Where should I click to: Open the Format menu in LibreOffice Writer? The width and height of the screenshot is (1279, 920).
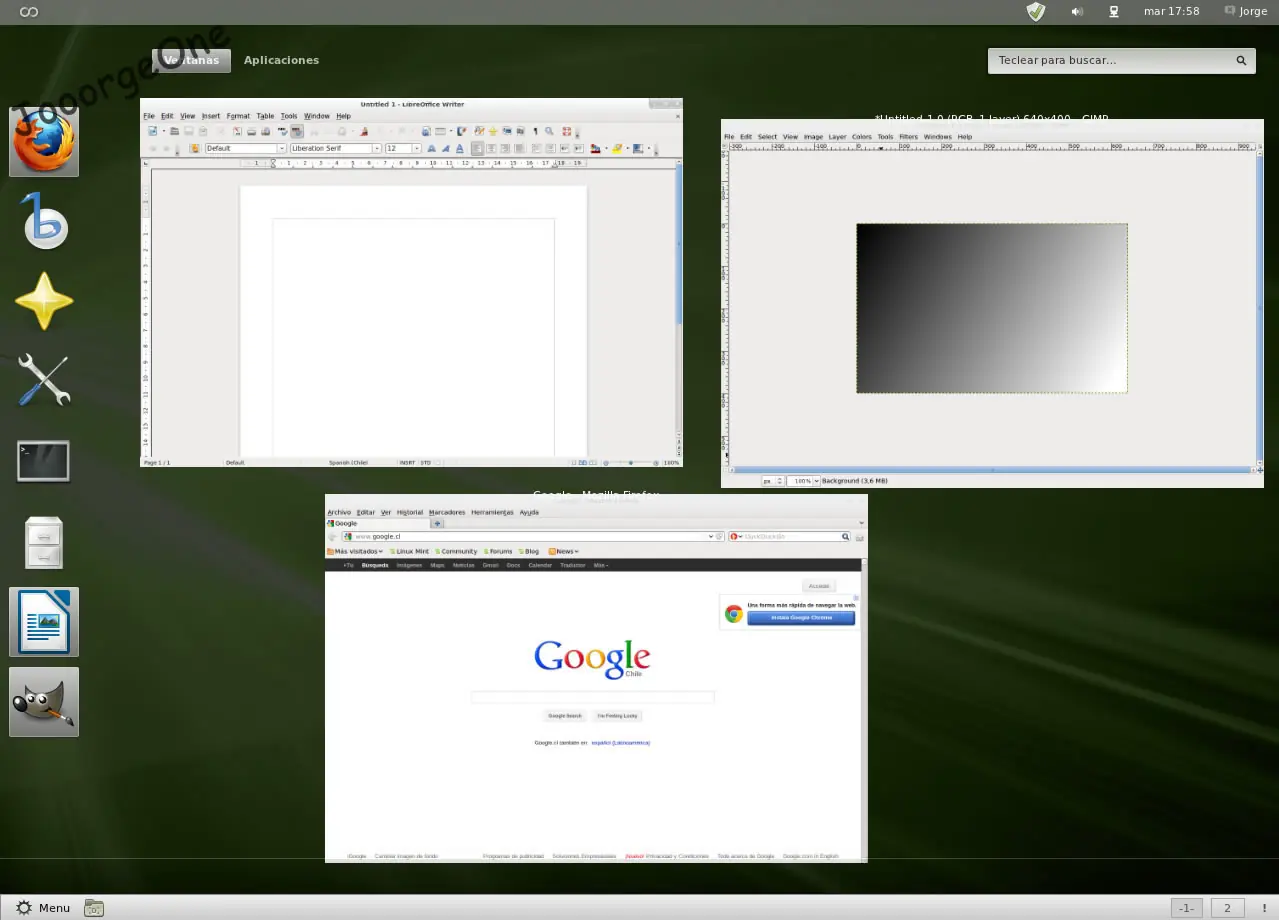tap(238, 116)
